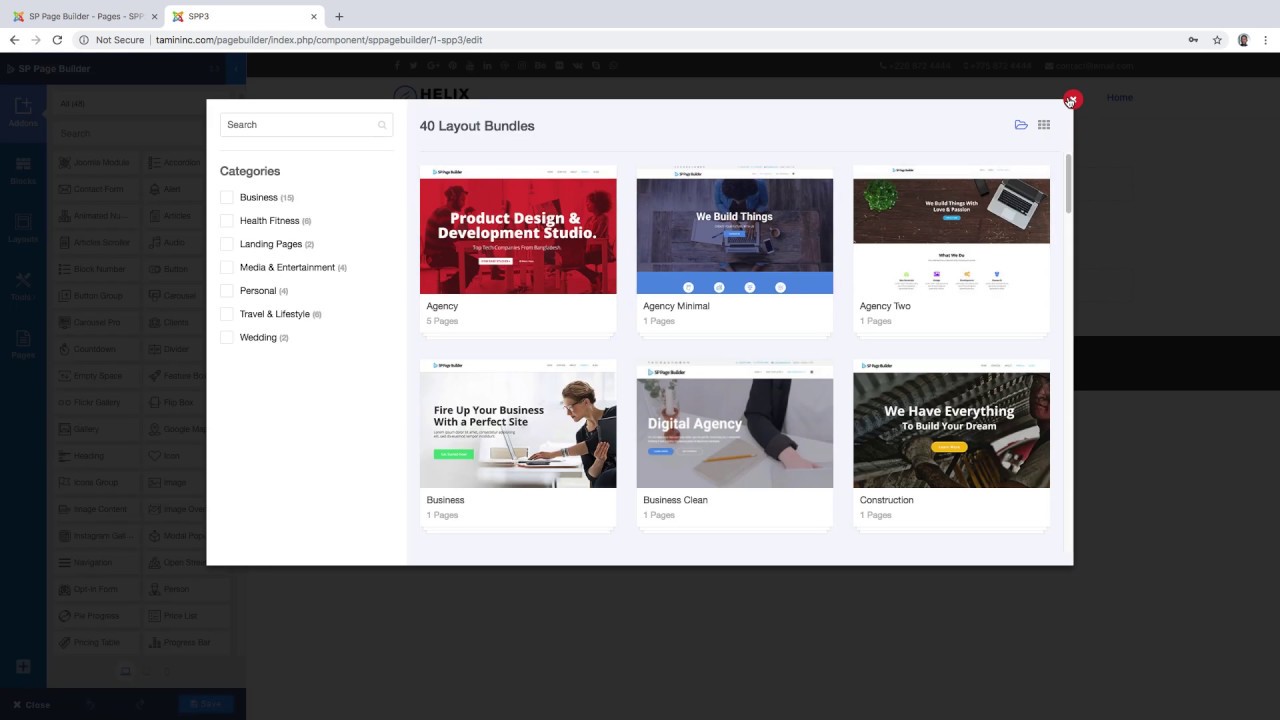Viewport: 1280px width, 720px height.
Task: Select the Pricing Table addon
Action: pyautogui.click(x=97, y=642)
